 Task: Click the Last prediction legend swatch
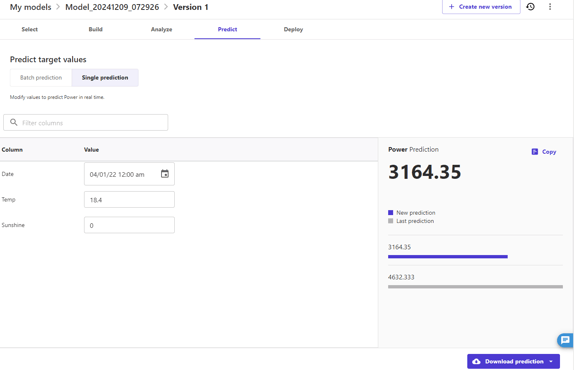(x=391, y=221)
